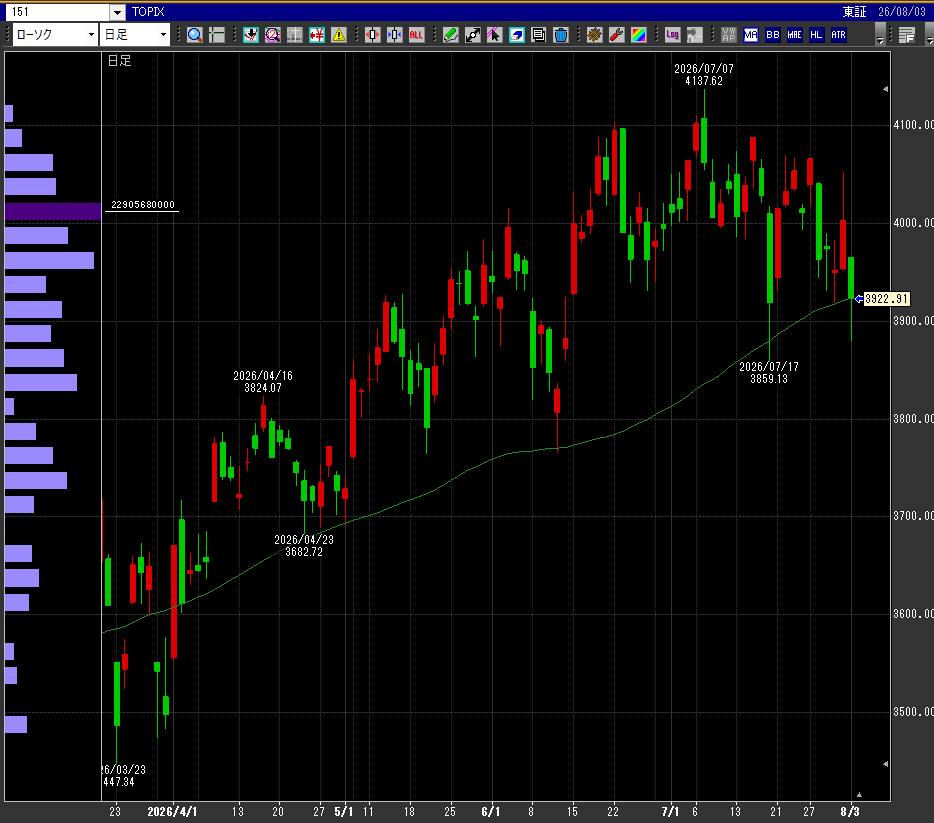Toggle the MAE envelope indicator

(x=795, y=35)
